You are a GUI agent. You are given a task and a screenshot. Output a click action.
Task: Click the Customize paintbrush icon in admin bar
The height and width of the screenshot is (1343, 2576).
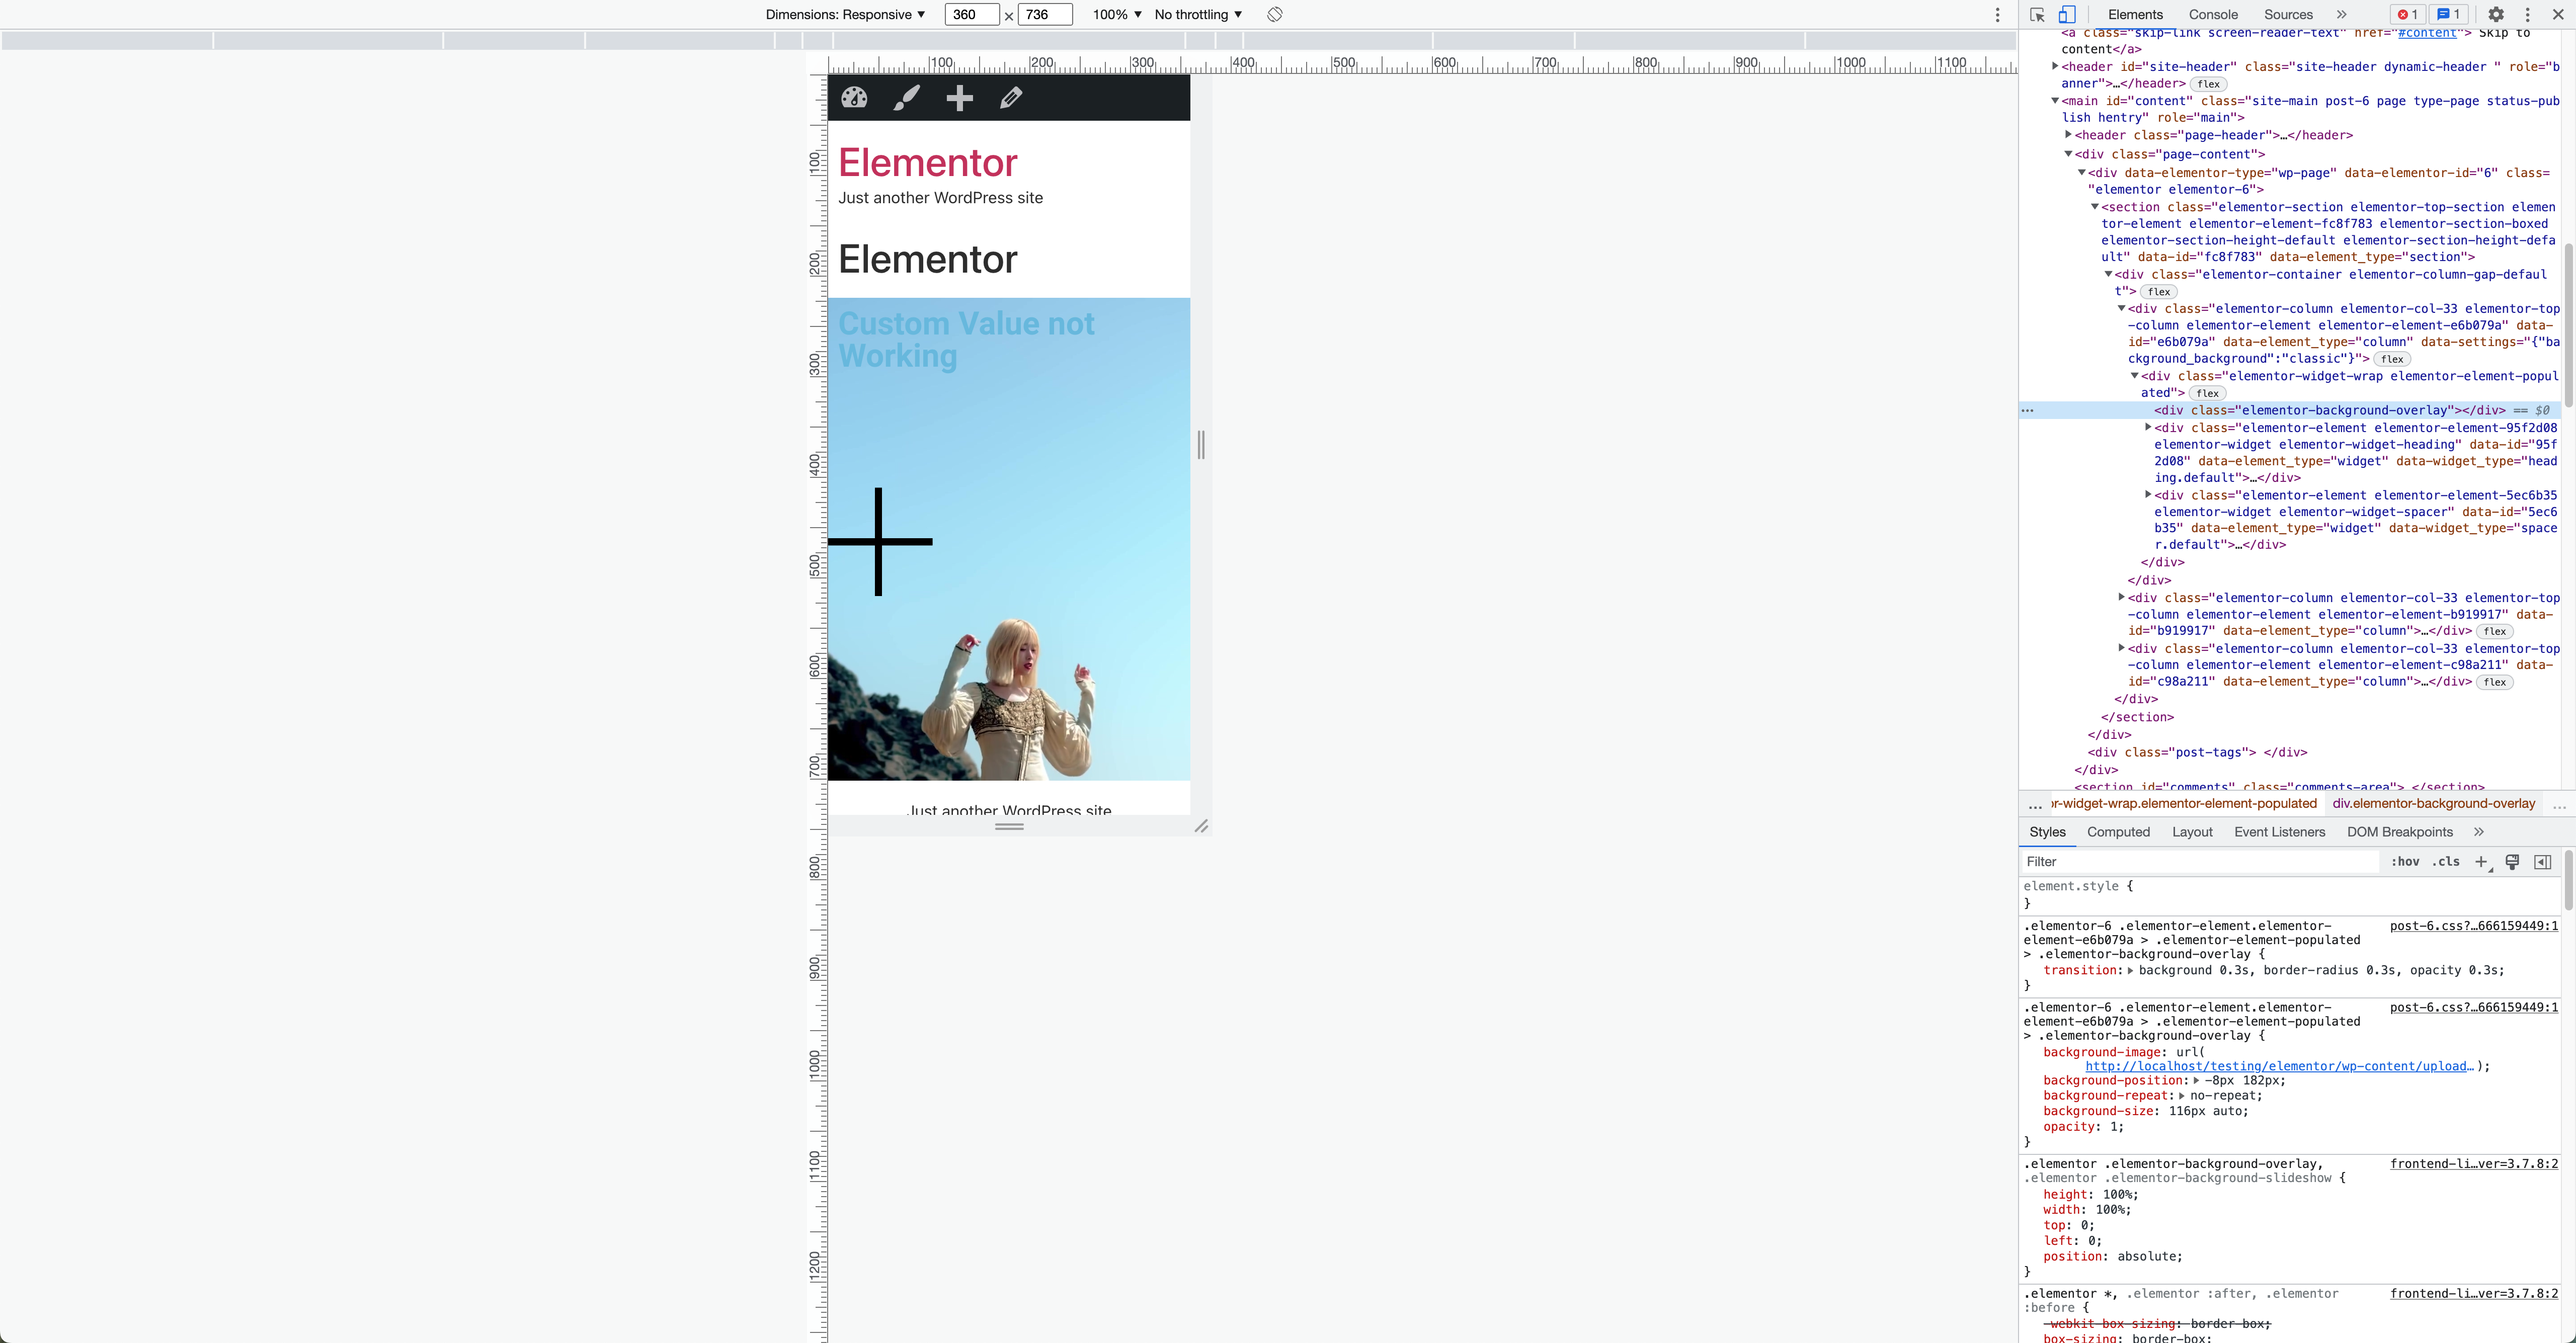(x=906, y=97)
